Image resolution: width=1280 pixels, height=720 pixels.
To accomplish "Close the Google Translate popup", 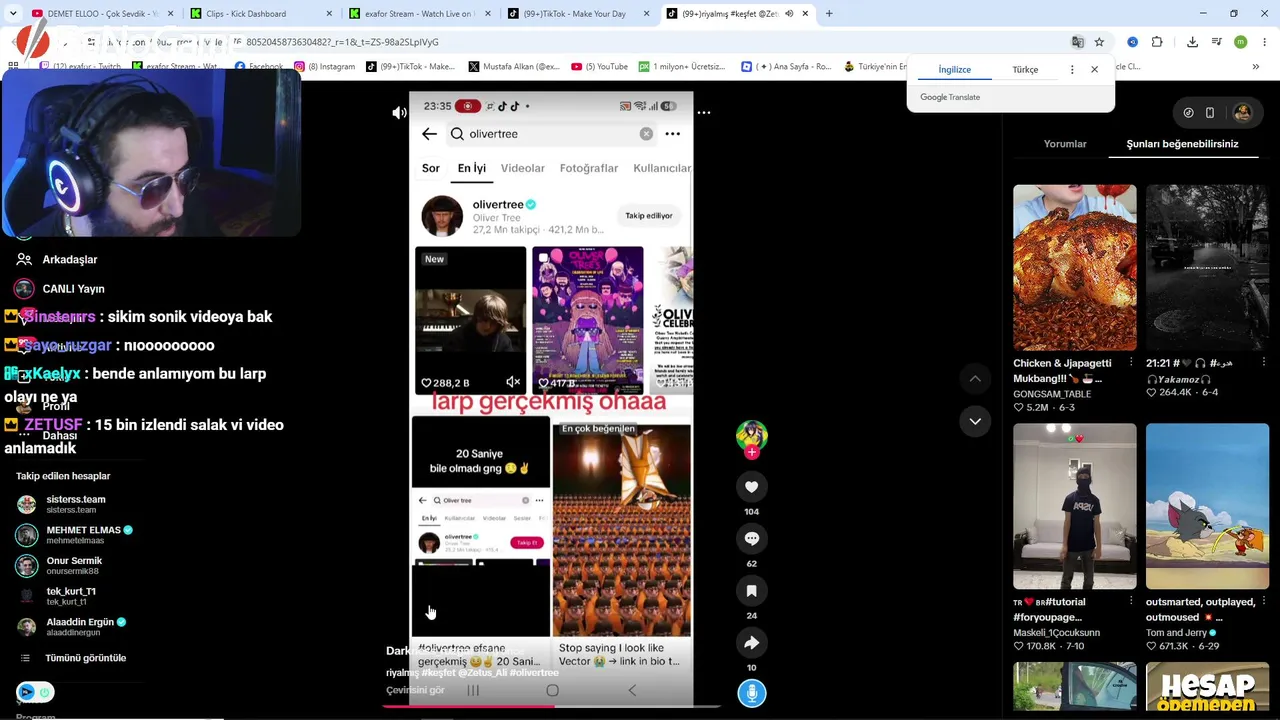I will (1094, 70).
